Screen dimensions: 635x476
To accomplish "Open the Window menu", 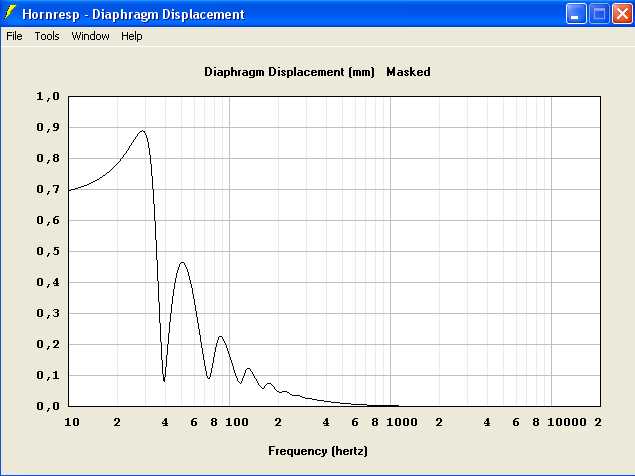I will tap(90, 36).
